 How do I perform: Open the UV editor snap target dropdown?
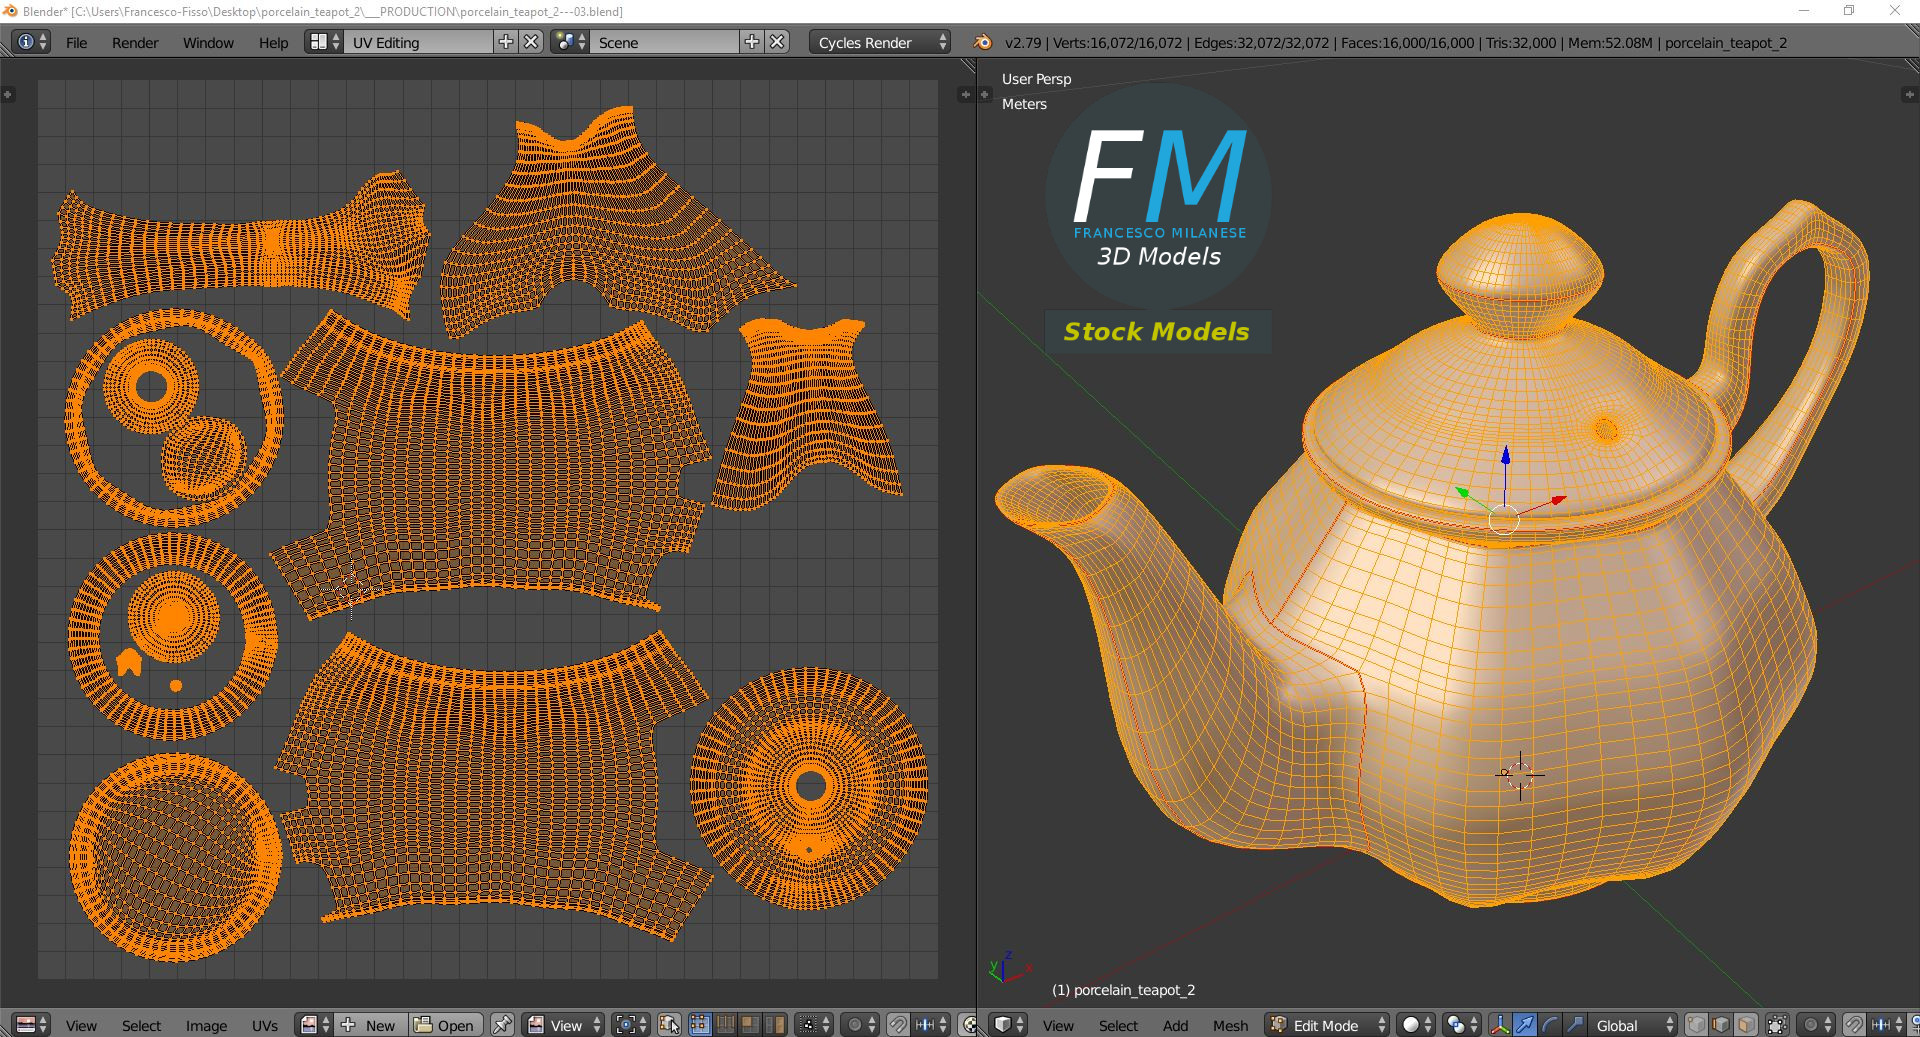tap(931, 1025)
